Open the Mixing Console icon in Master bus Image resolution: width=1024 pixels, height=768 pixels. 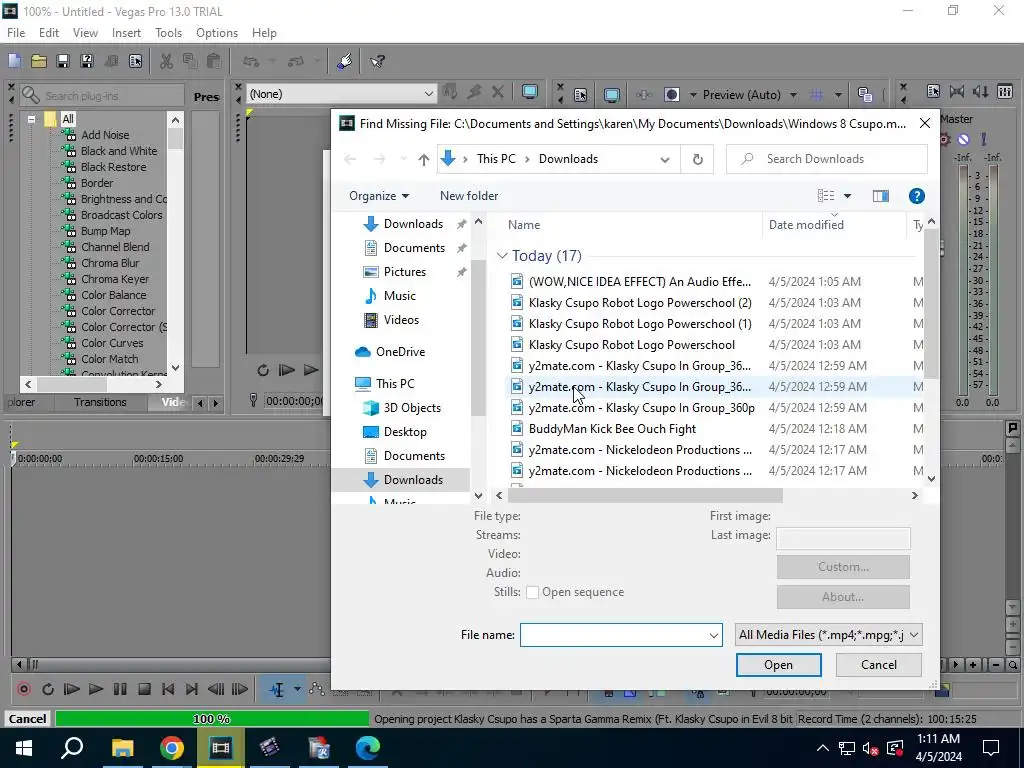tap(1005, 91)
